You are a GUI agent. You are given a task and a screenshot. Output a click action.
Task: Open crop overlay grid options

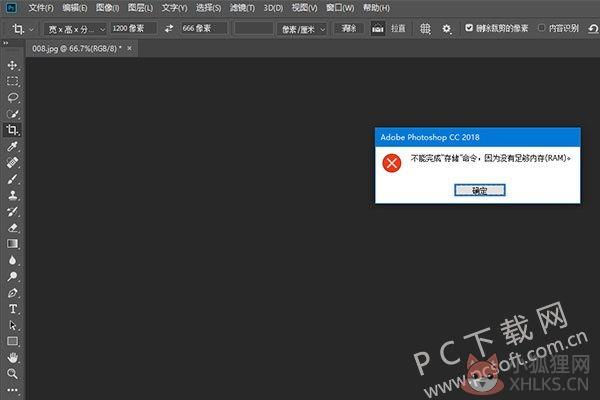click(x=425, y=29)
